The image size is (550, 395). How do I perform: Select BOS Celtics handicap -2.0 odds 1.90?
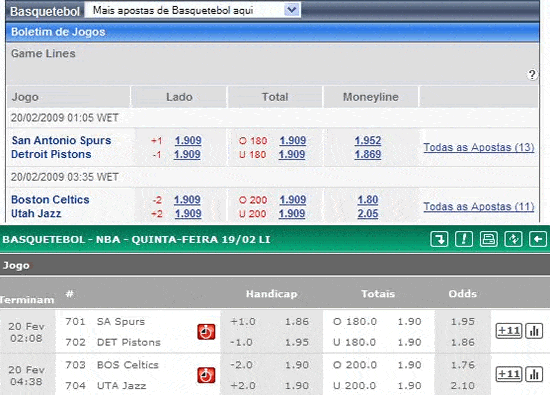[297, 365]
